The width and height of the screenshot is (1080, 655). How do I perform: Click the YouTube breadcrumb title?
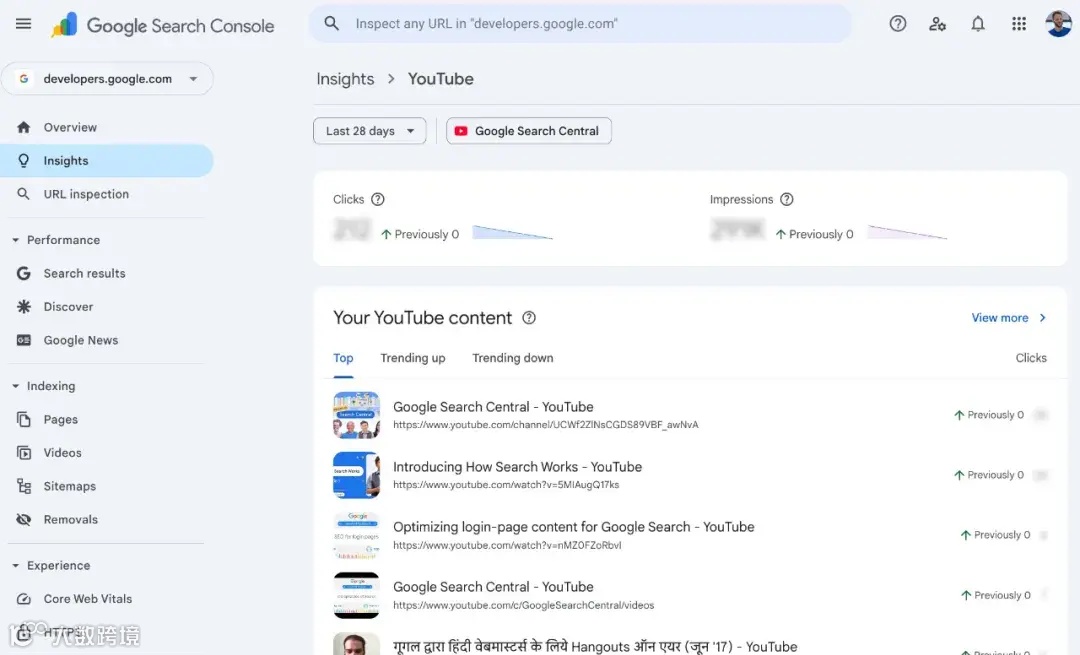441,79
